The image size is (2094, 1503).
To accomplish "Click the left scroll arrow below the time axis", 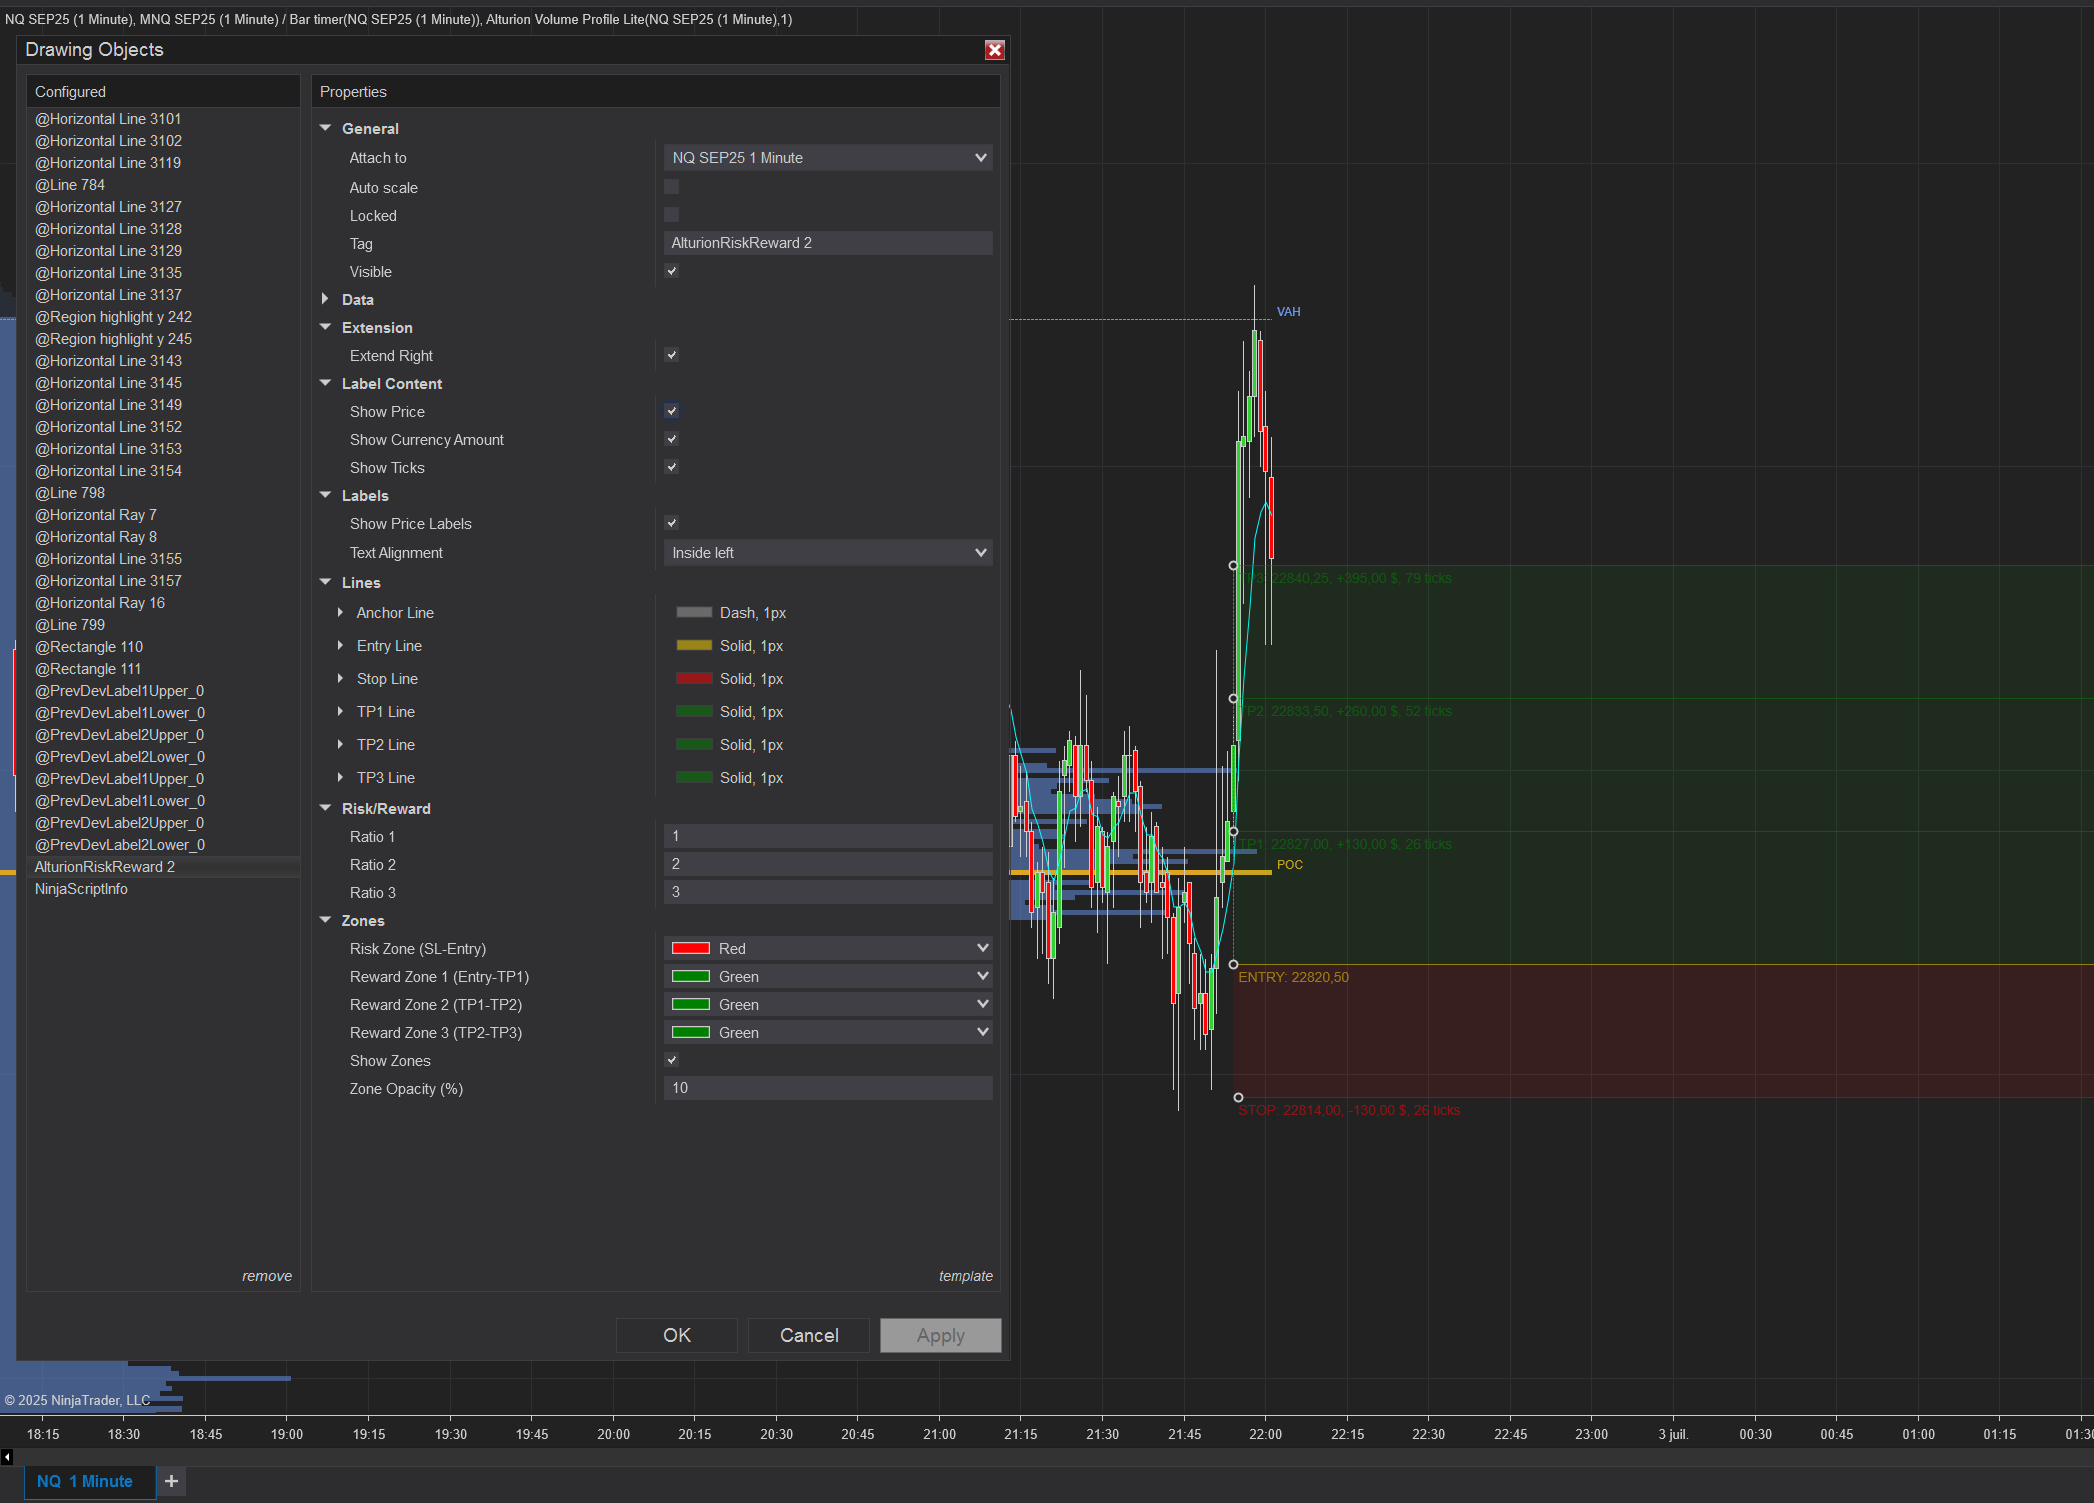I will click(x=6, y=1457).
